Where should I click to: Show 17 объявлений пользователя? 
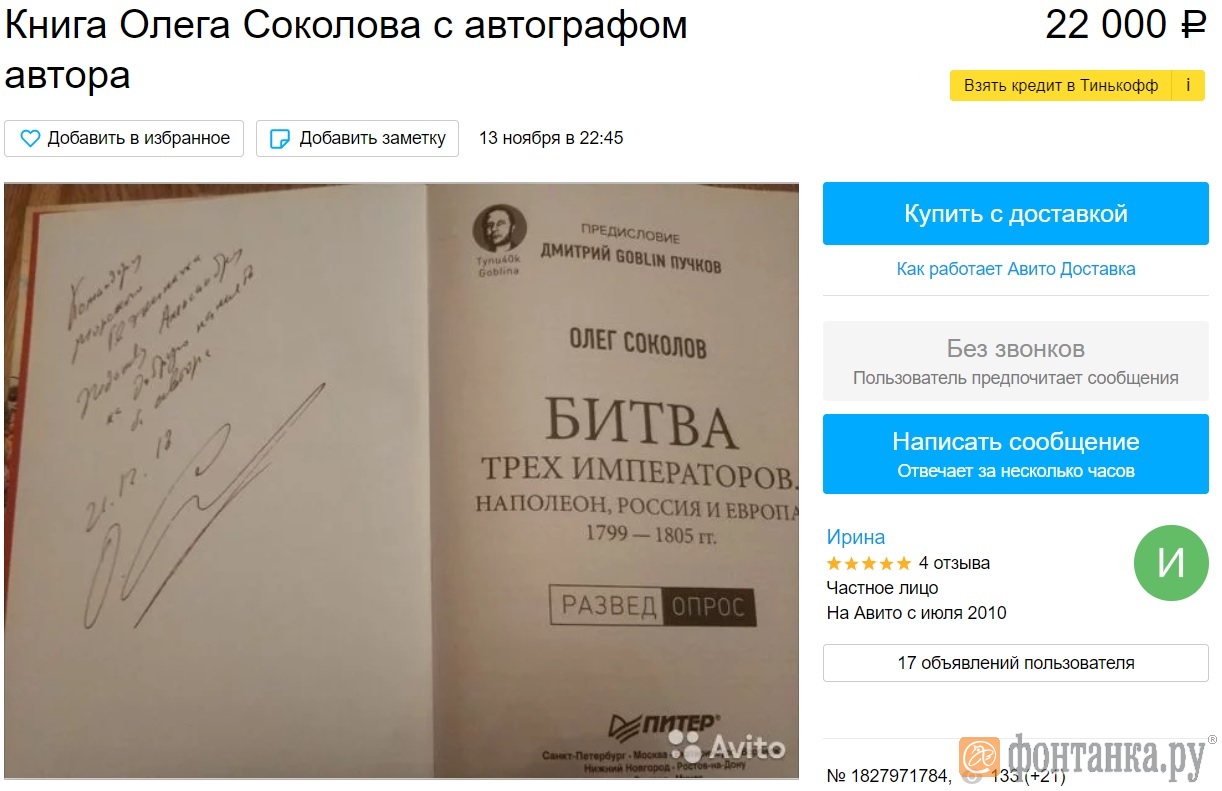(1016, 663)
